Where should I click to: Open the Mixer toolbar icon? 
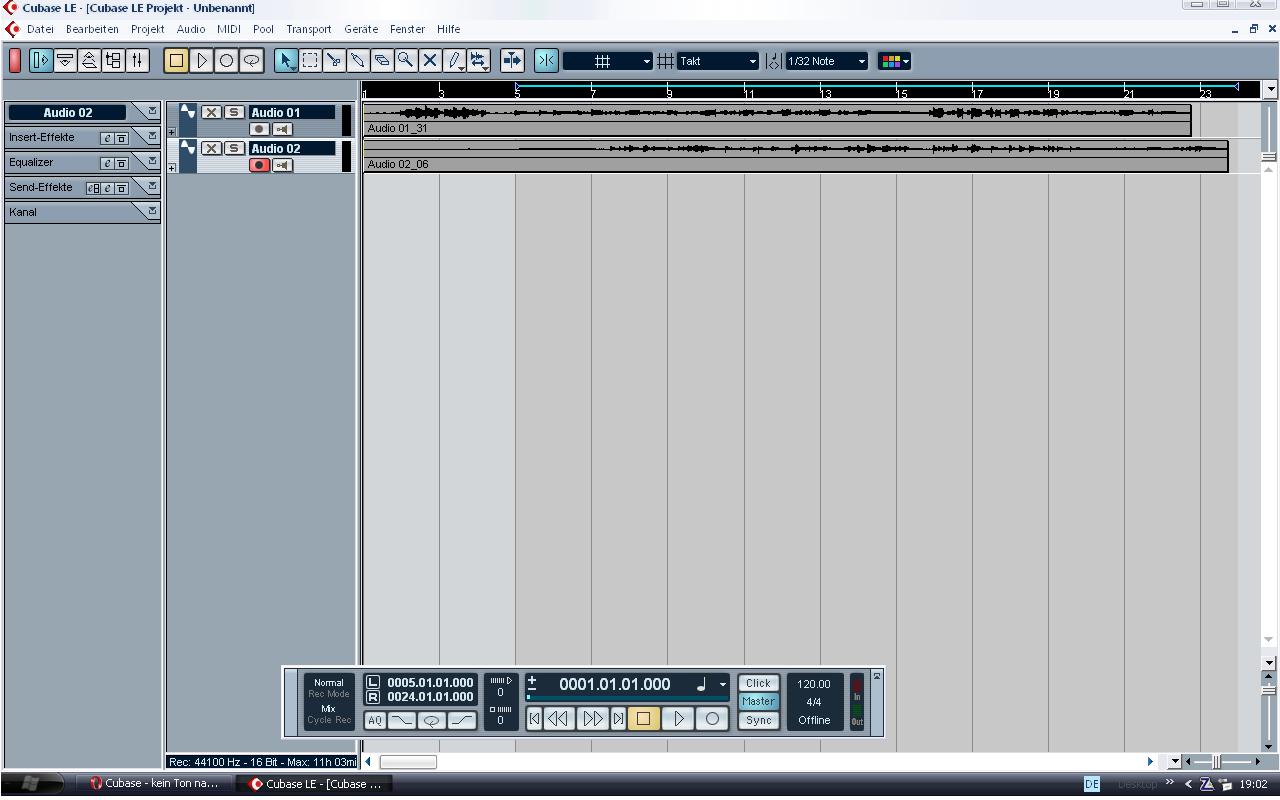click(x=137, y=61)
